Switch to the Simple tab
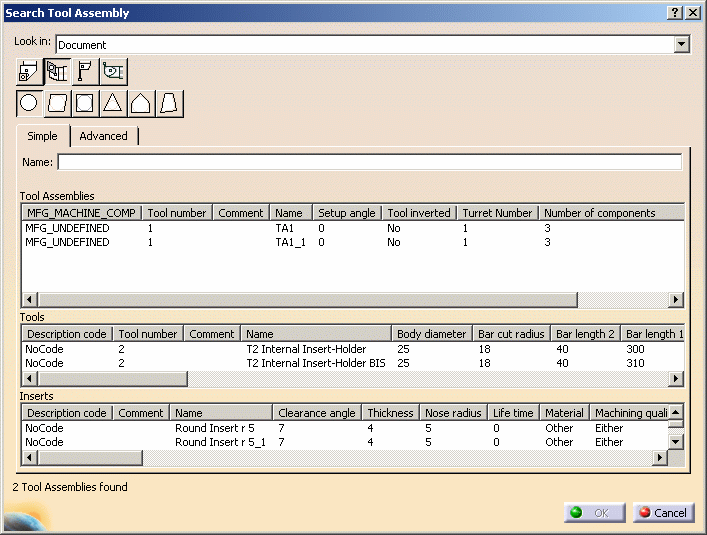This screenshot has height=535, width=707. click(42, 136)
